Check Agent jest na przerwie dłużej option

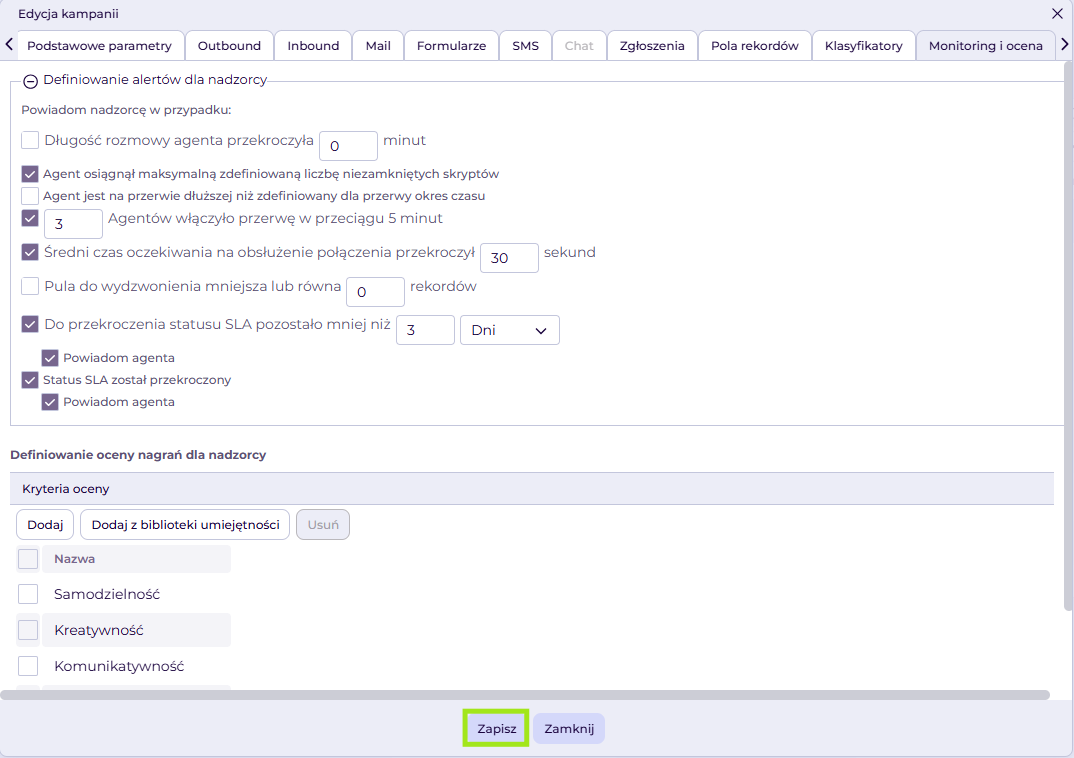point(30,196)
